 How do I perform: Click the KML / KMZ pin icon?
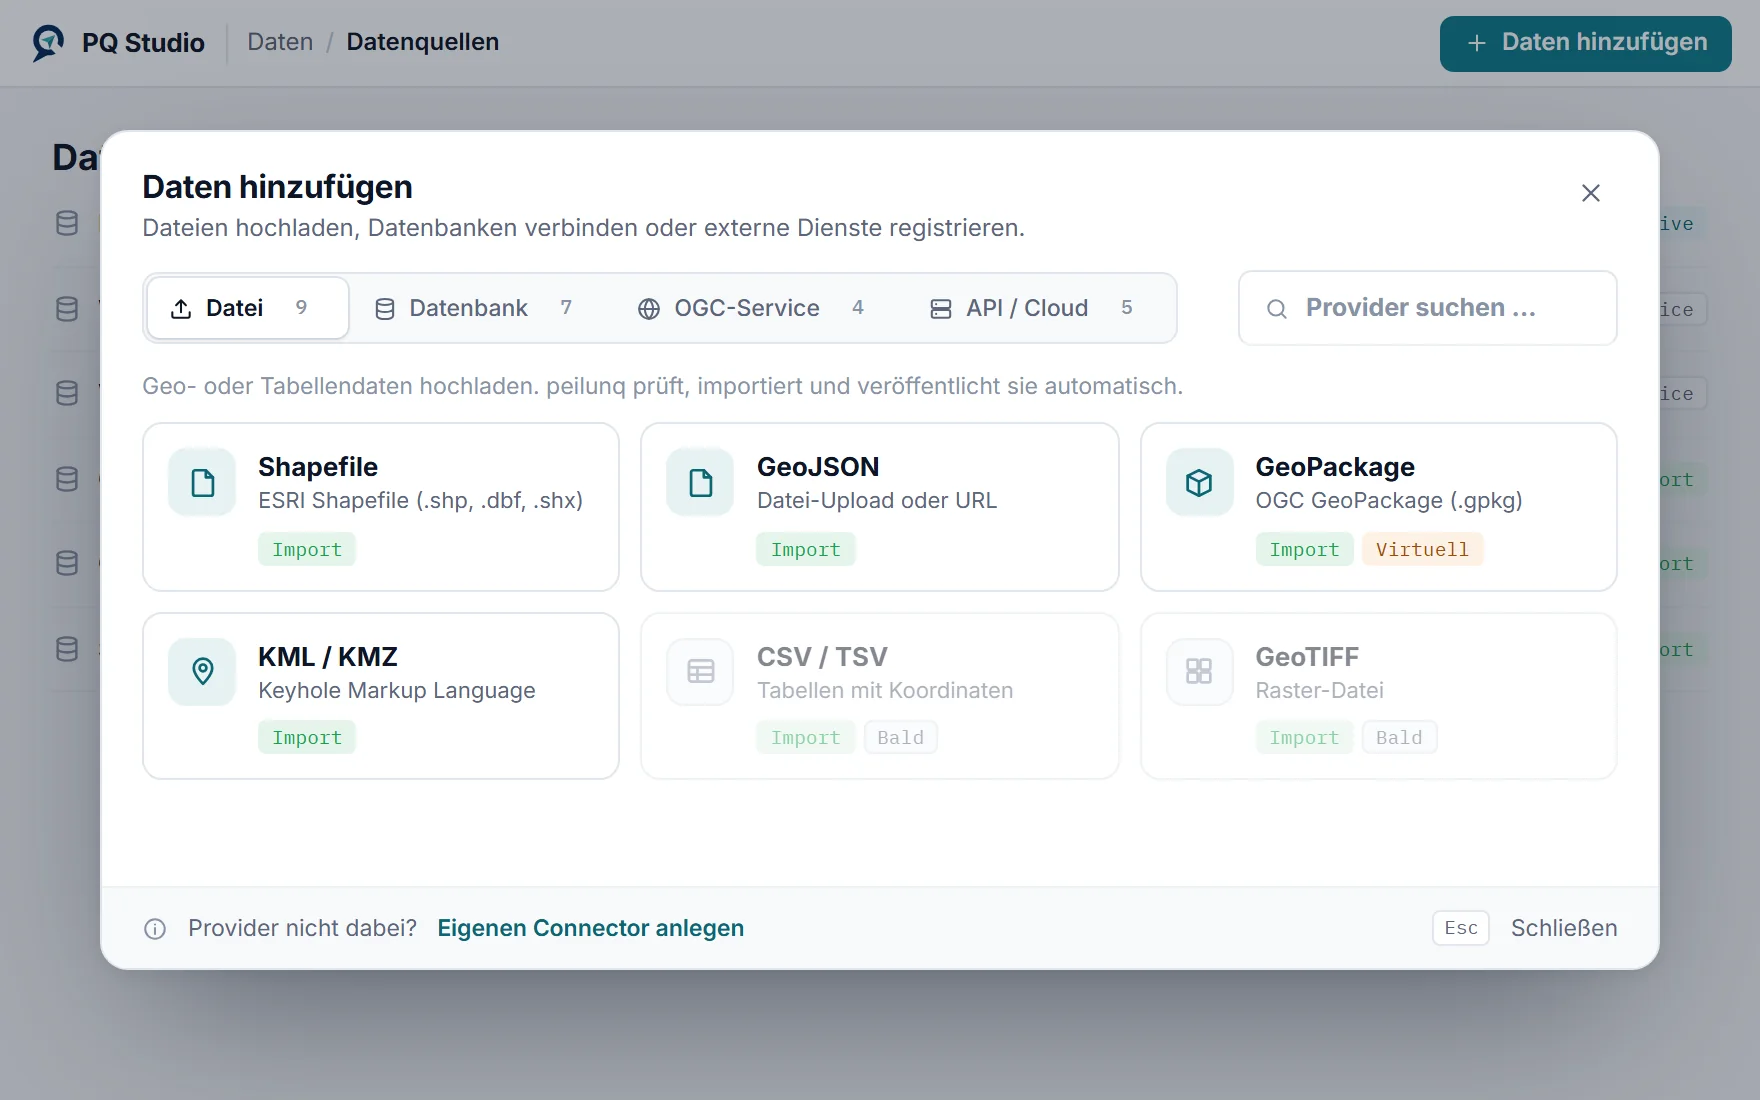click(x=202, y=671)
